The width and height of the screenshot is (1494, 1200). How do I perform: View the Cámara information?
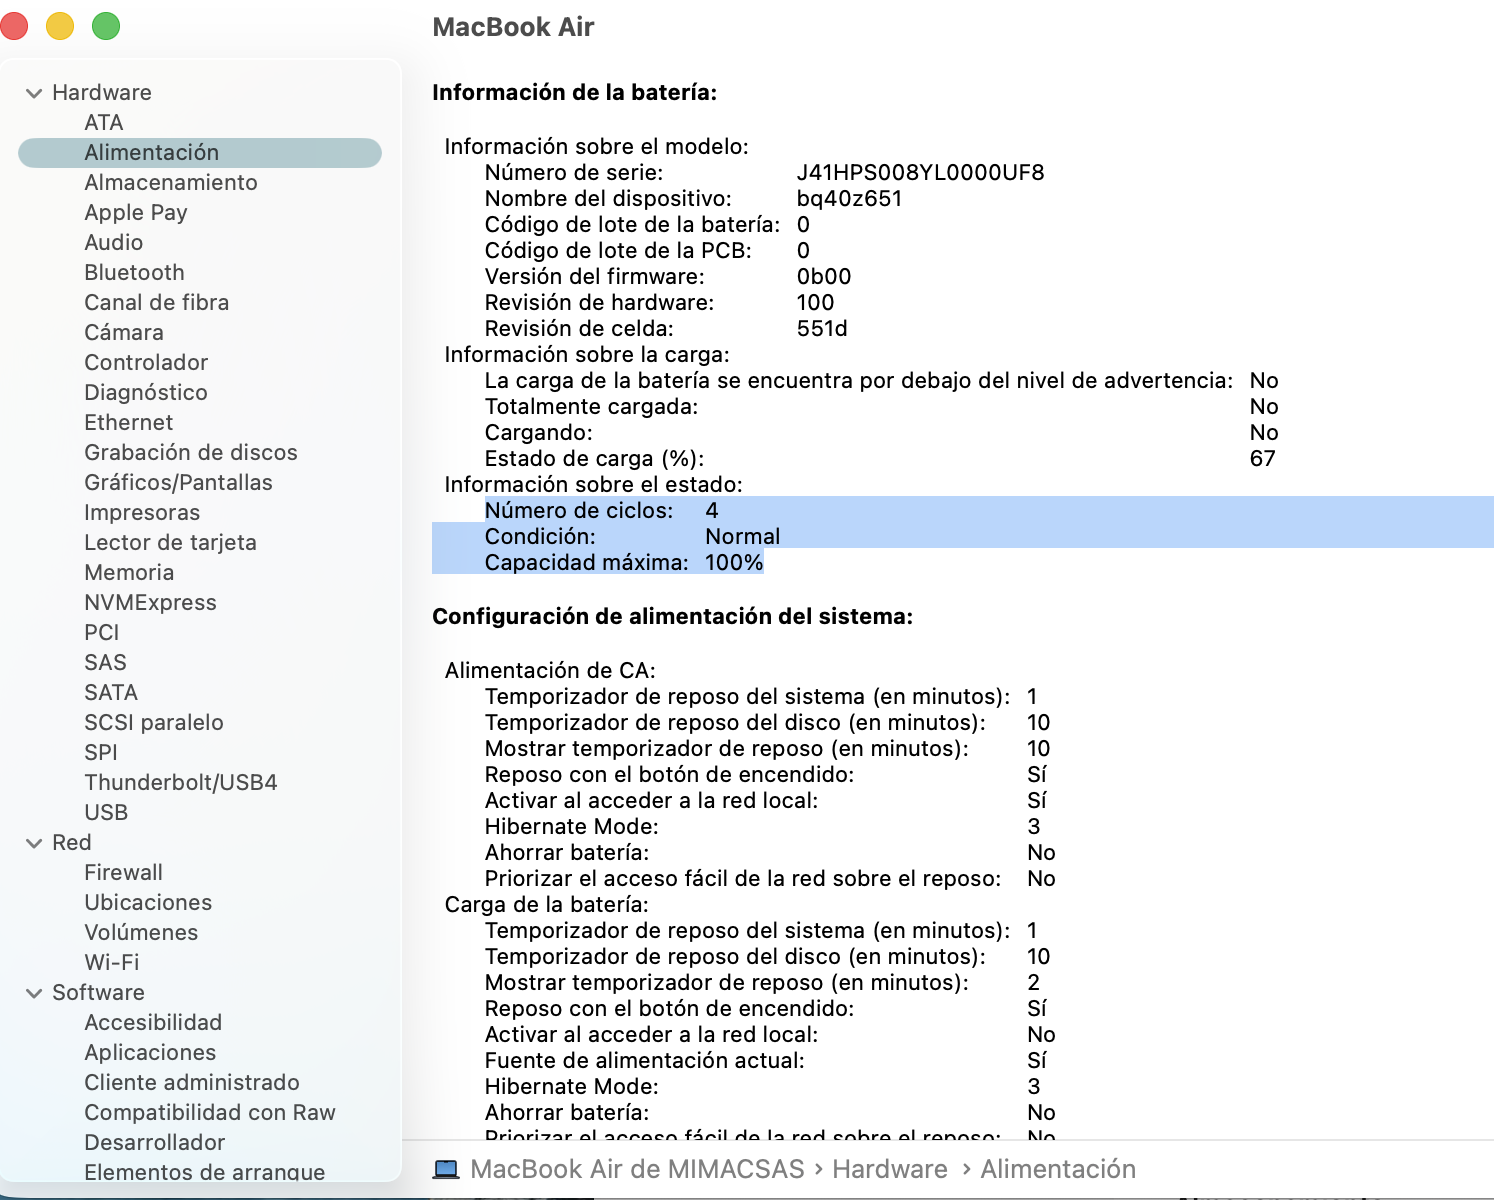[x=124, y=332]
